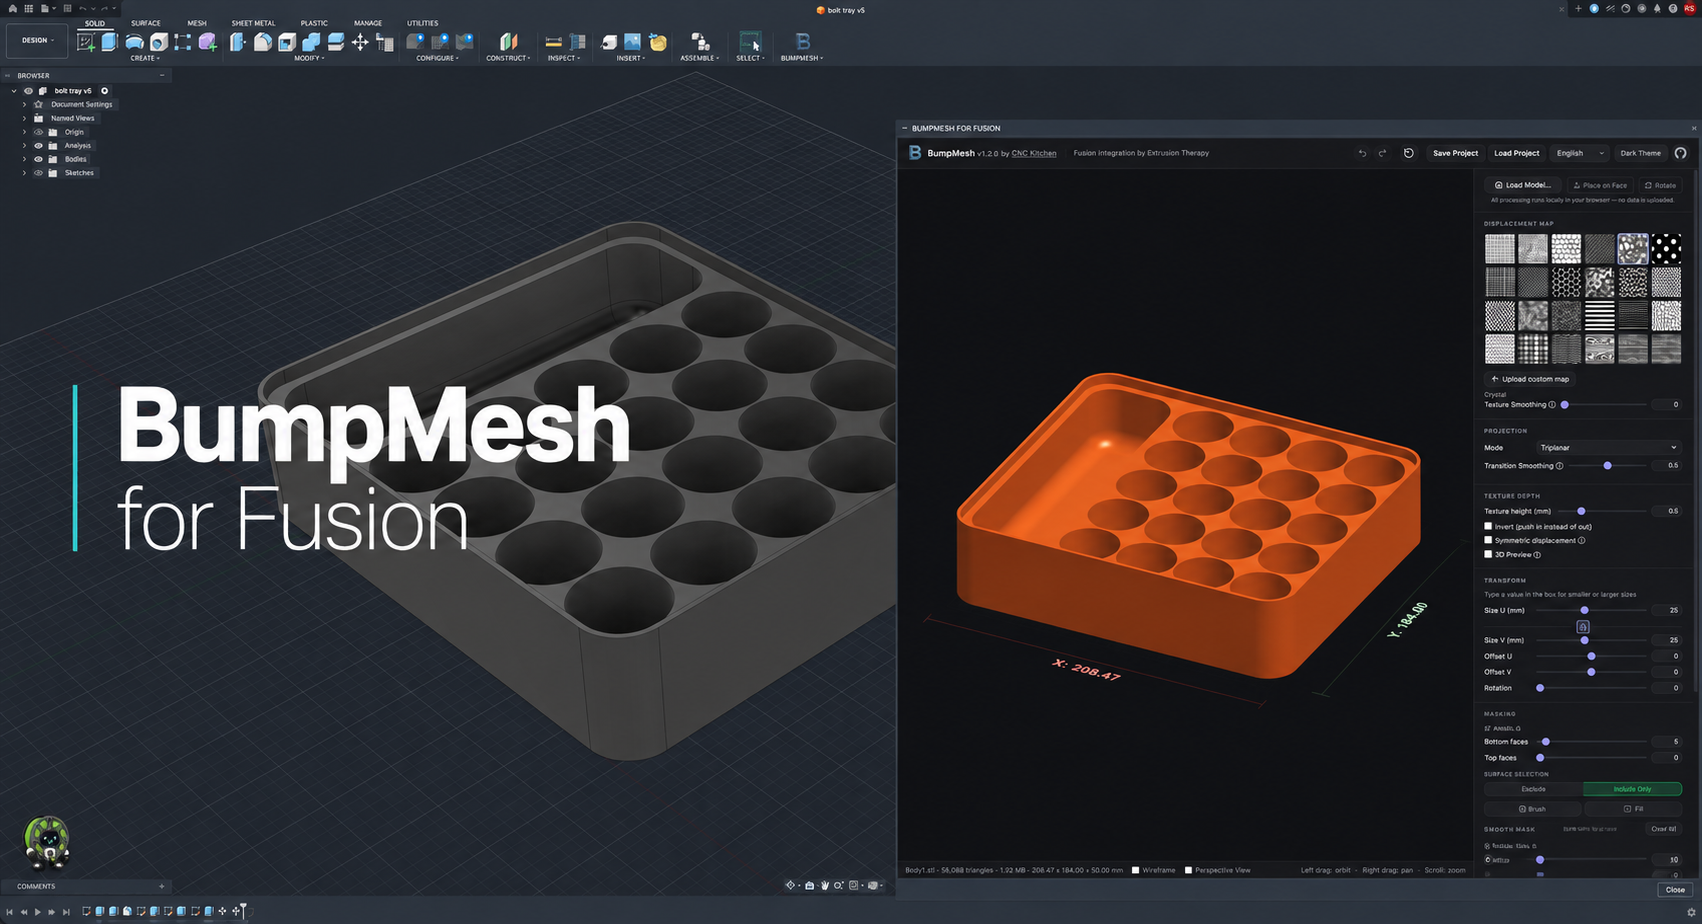Select the honeycomb hexagon displacement map
The width and height of the screenshot is (1702, 924).
[1566, 282]
